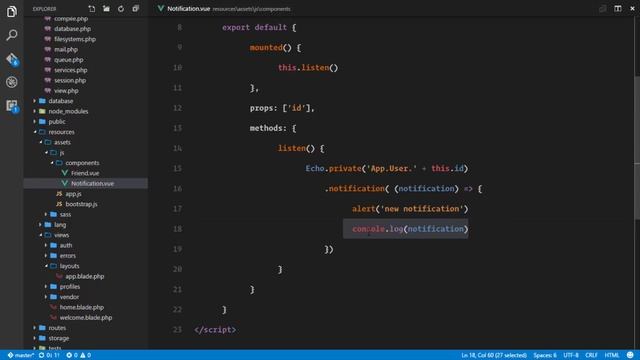Click the master branch indicator
Screen dimensions: 640x360
pyautogui.click(x=20, y=355)
